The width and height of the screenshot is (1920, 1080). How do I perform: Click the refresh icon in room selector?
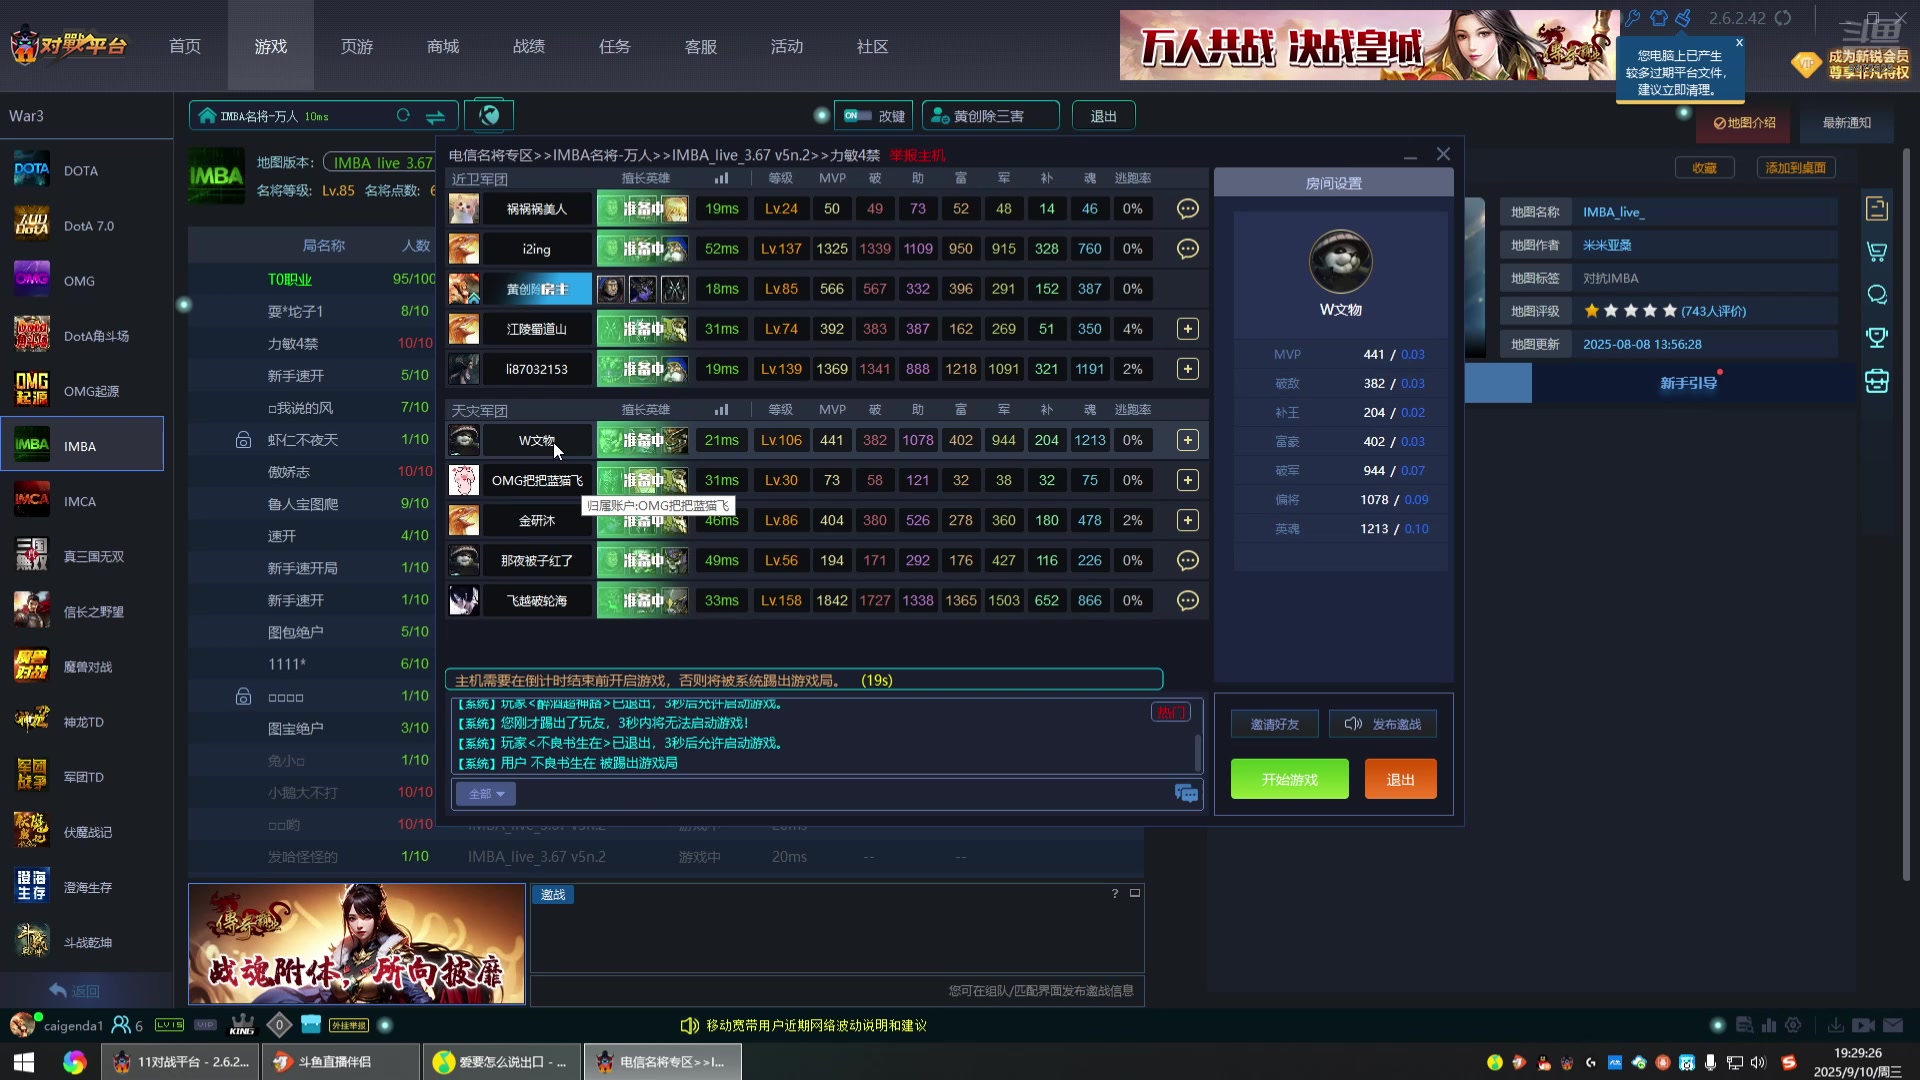point(403,116)
